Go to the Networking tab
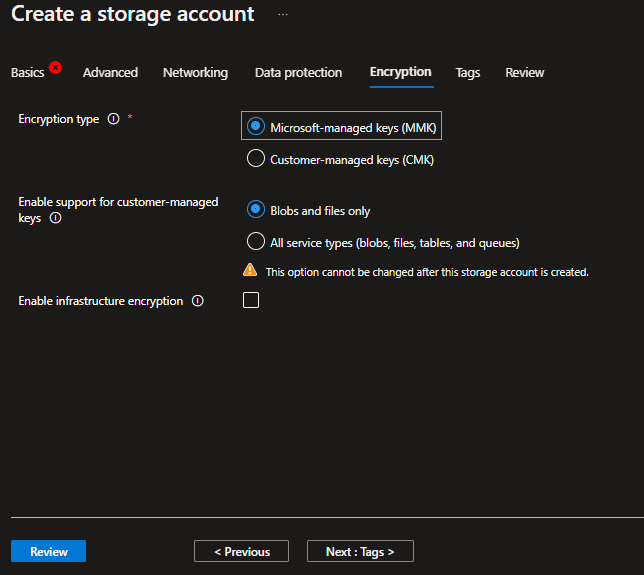644x575 pixels. tap(195, 73)
